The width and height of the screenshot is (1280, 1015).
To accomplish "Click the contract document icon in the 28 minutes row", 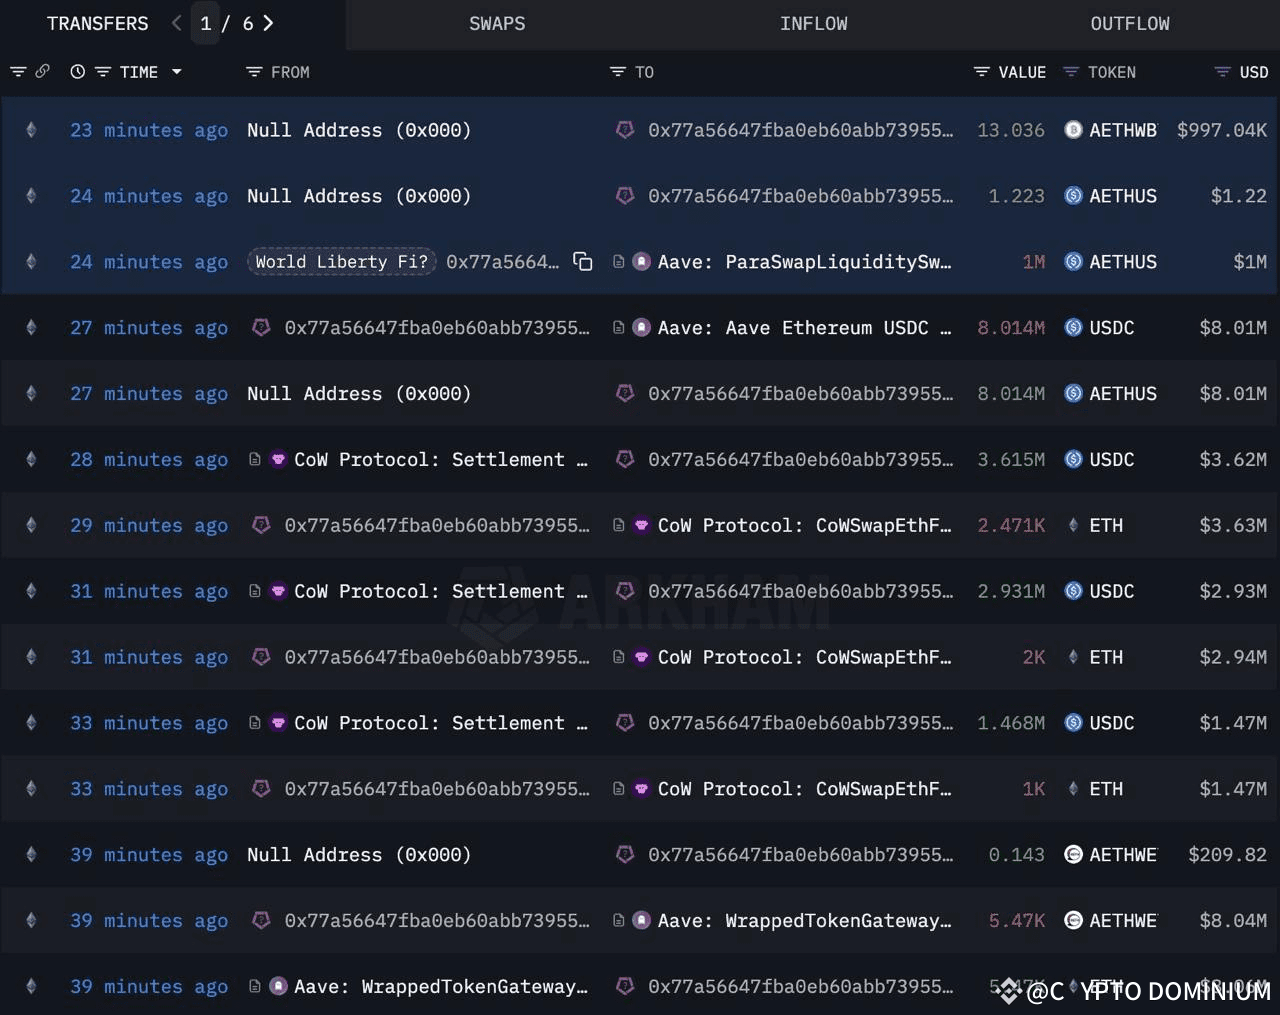I will (x=255, y=460).
